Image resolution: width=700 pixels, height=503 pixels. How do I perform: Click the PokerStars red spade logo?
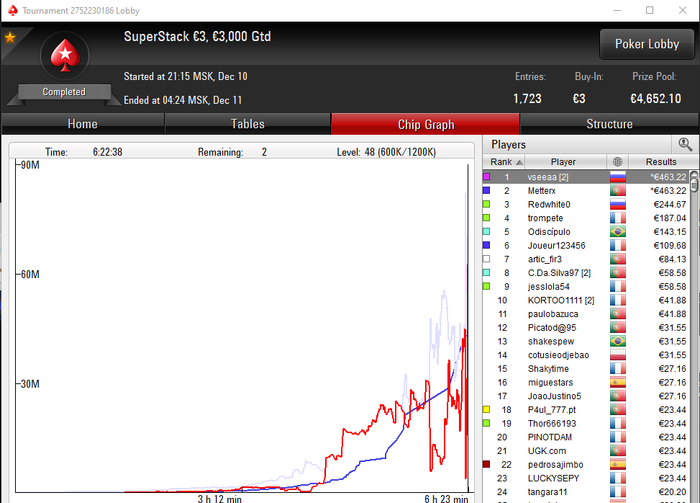[65, 56]
